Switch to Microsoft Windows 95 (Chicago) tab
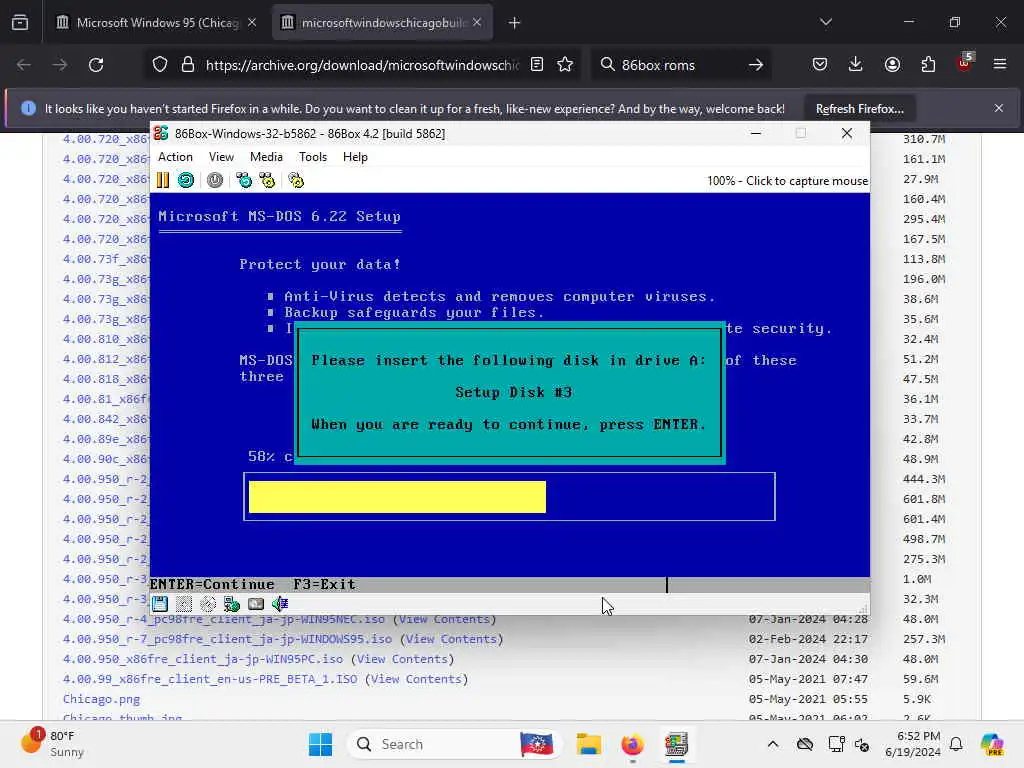The height and width of the screenshot is (768, 1024). [x=157, y=23]
